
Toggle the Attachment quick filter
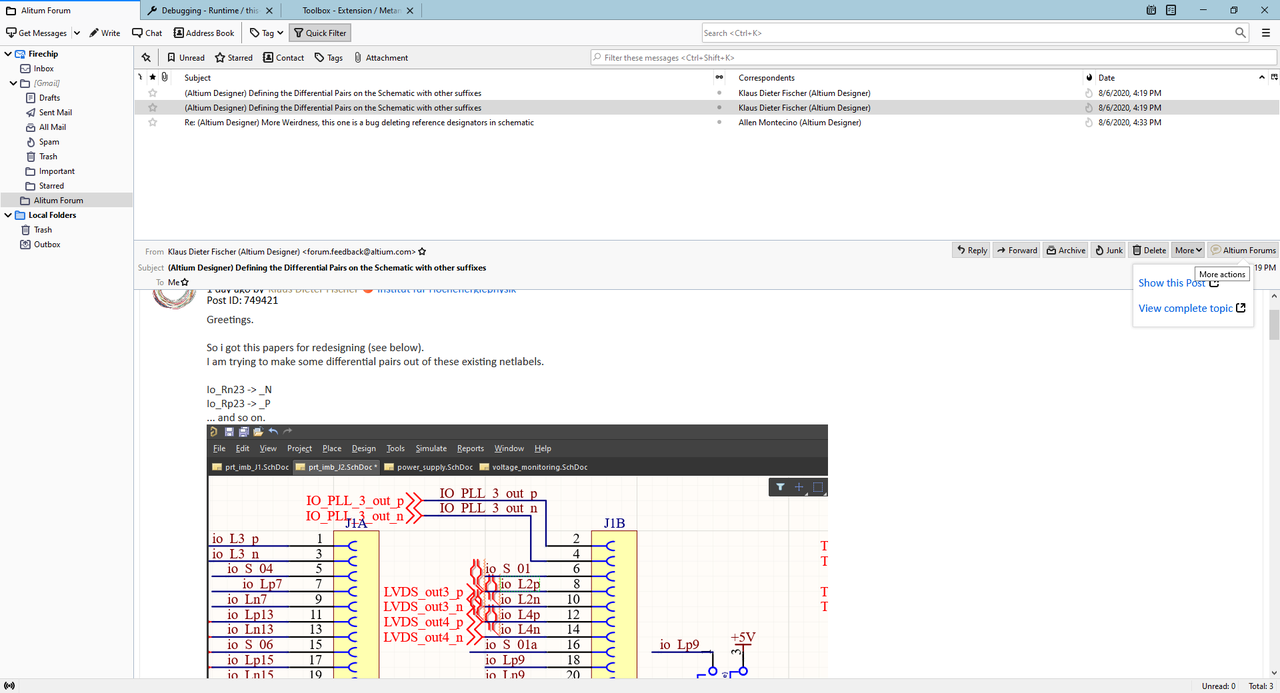pyautogui.click(x=380, y=58)
